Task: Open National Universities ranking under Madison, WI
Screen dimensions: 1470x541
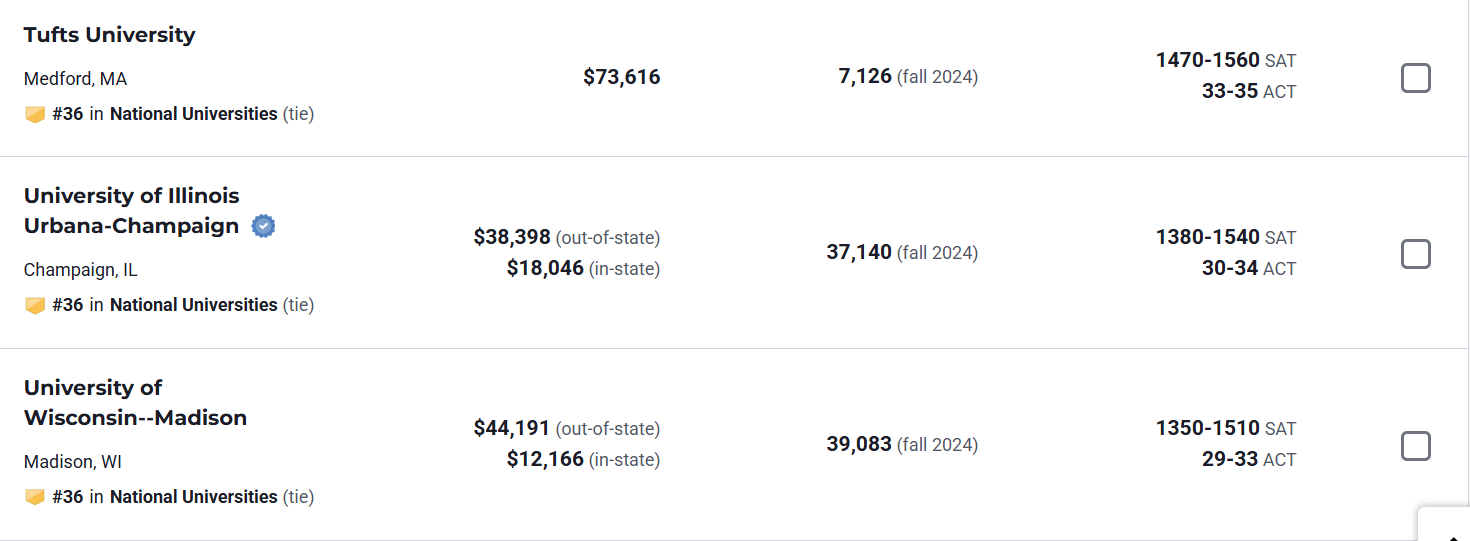Action: pos(193,497)
